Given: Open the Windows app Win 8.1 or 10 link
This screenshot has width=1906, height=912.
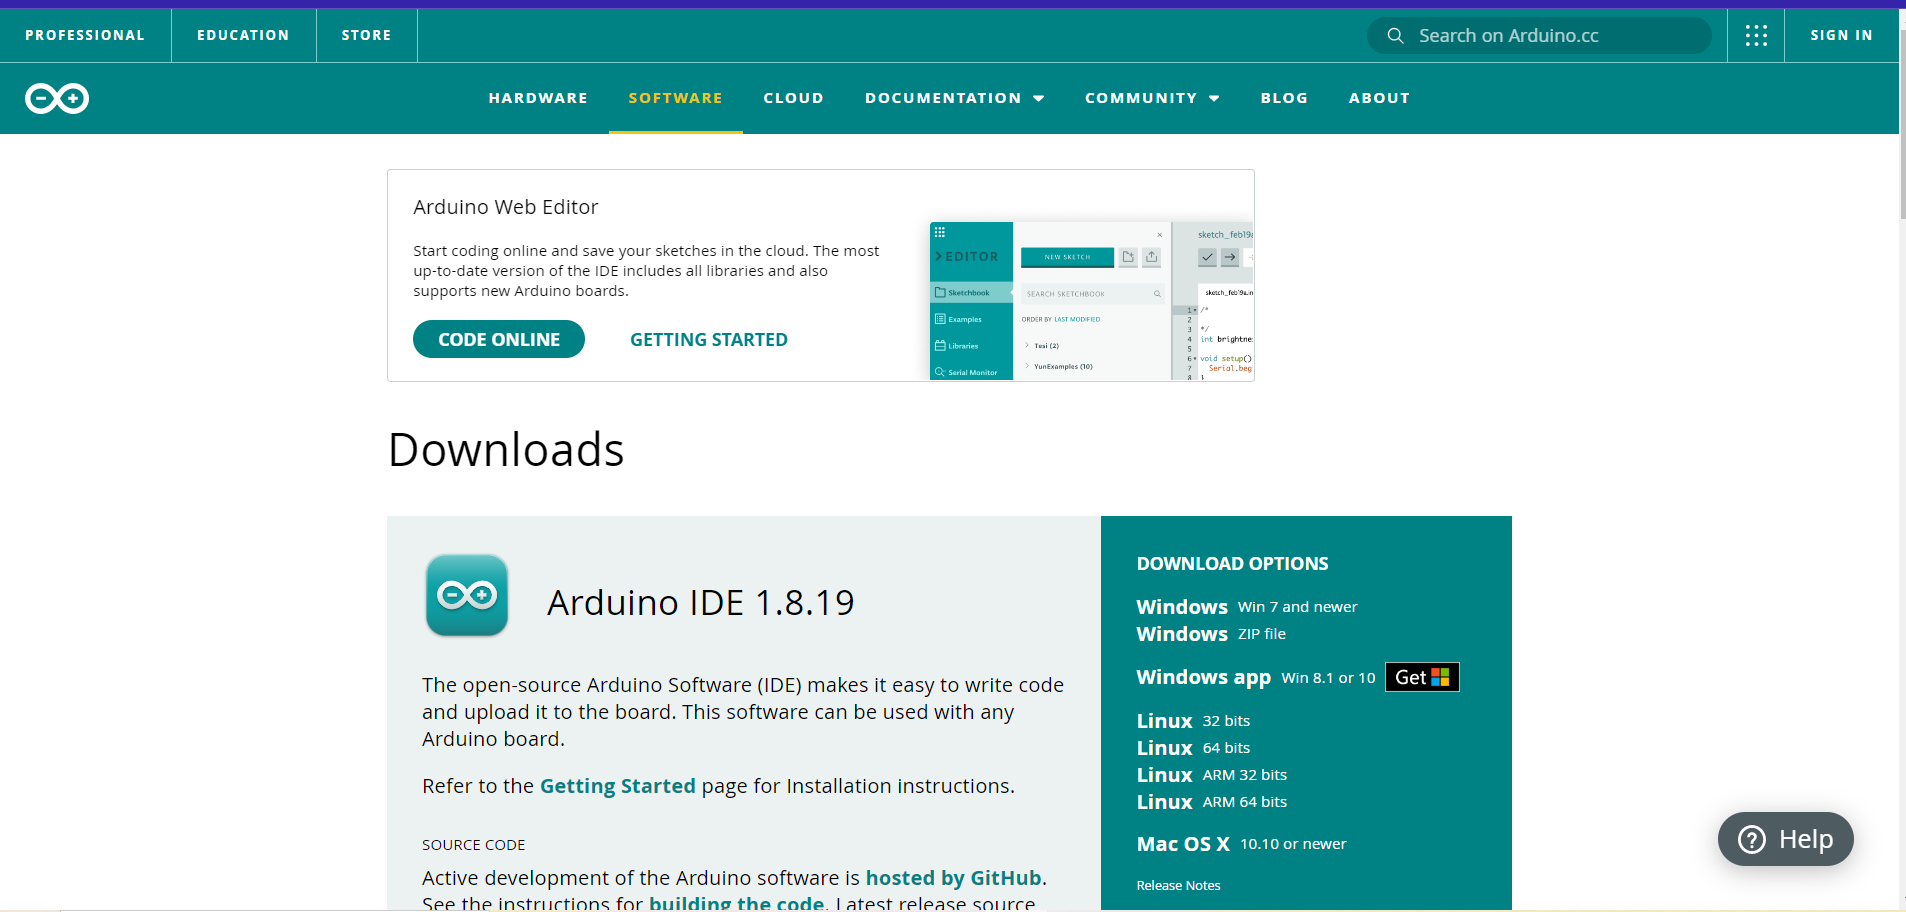Looking at the screenshot, I should click(x=1256, y=677).
